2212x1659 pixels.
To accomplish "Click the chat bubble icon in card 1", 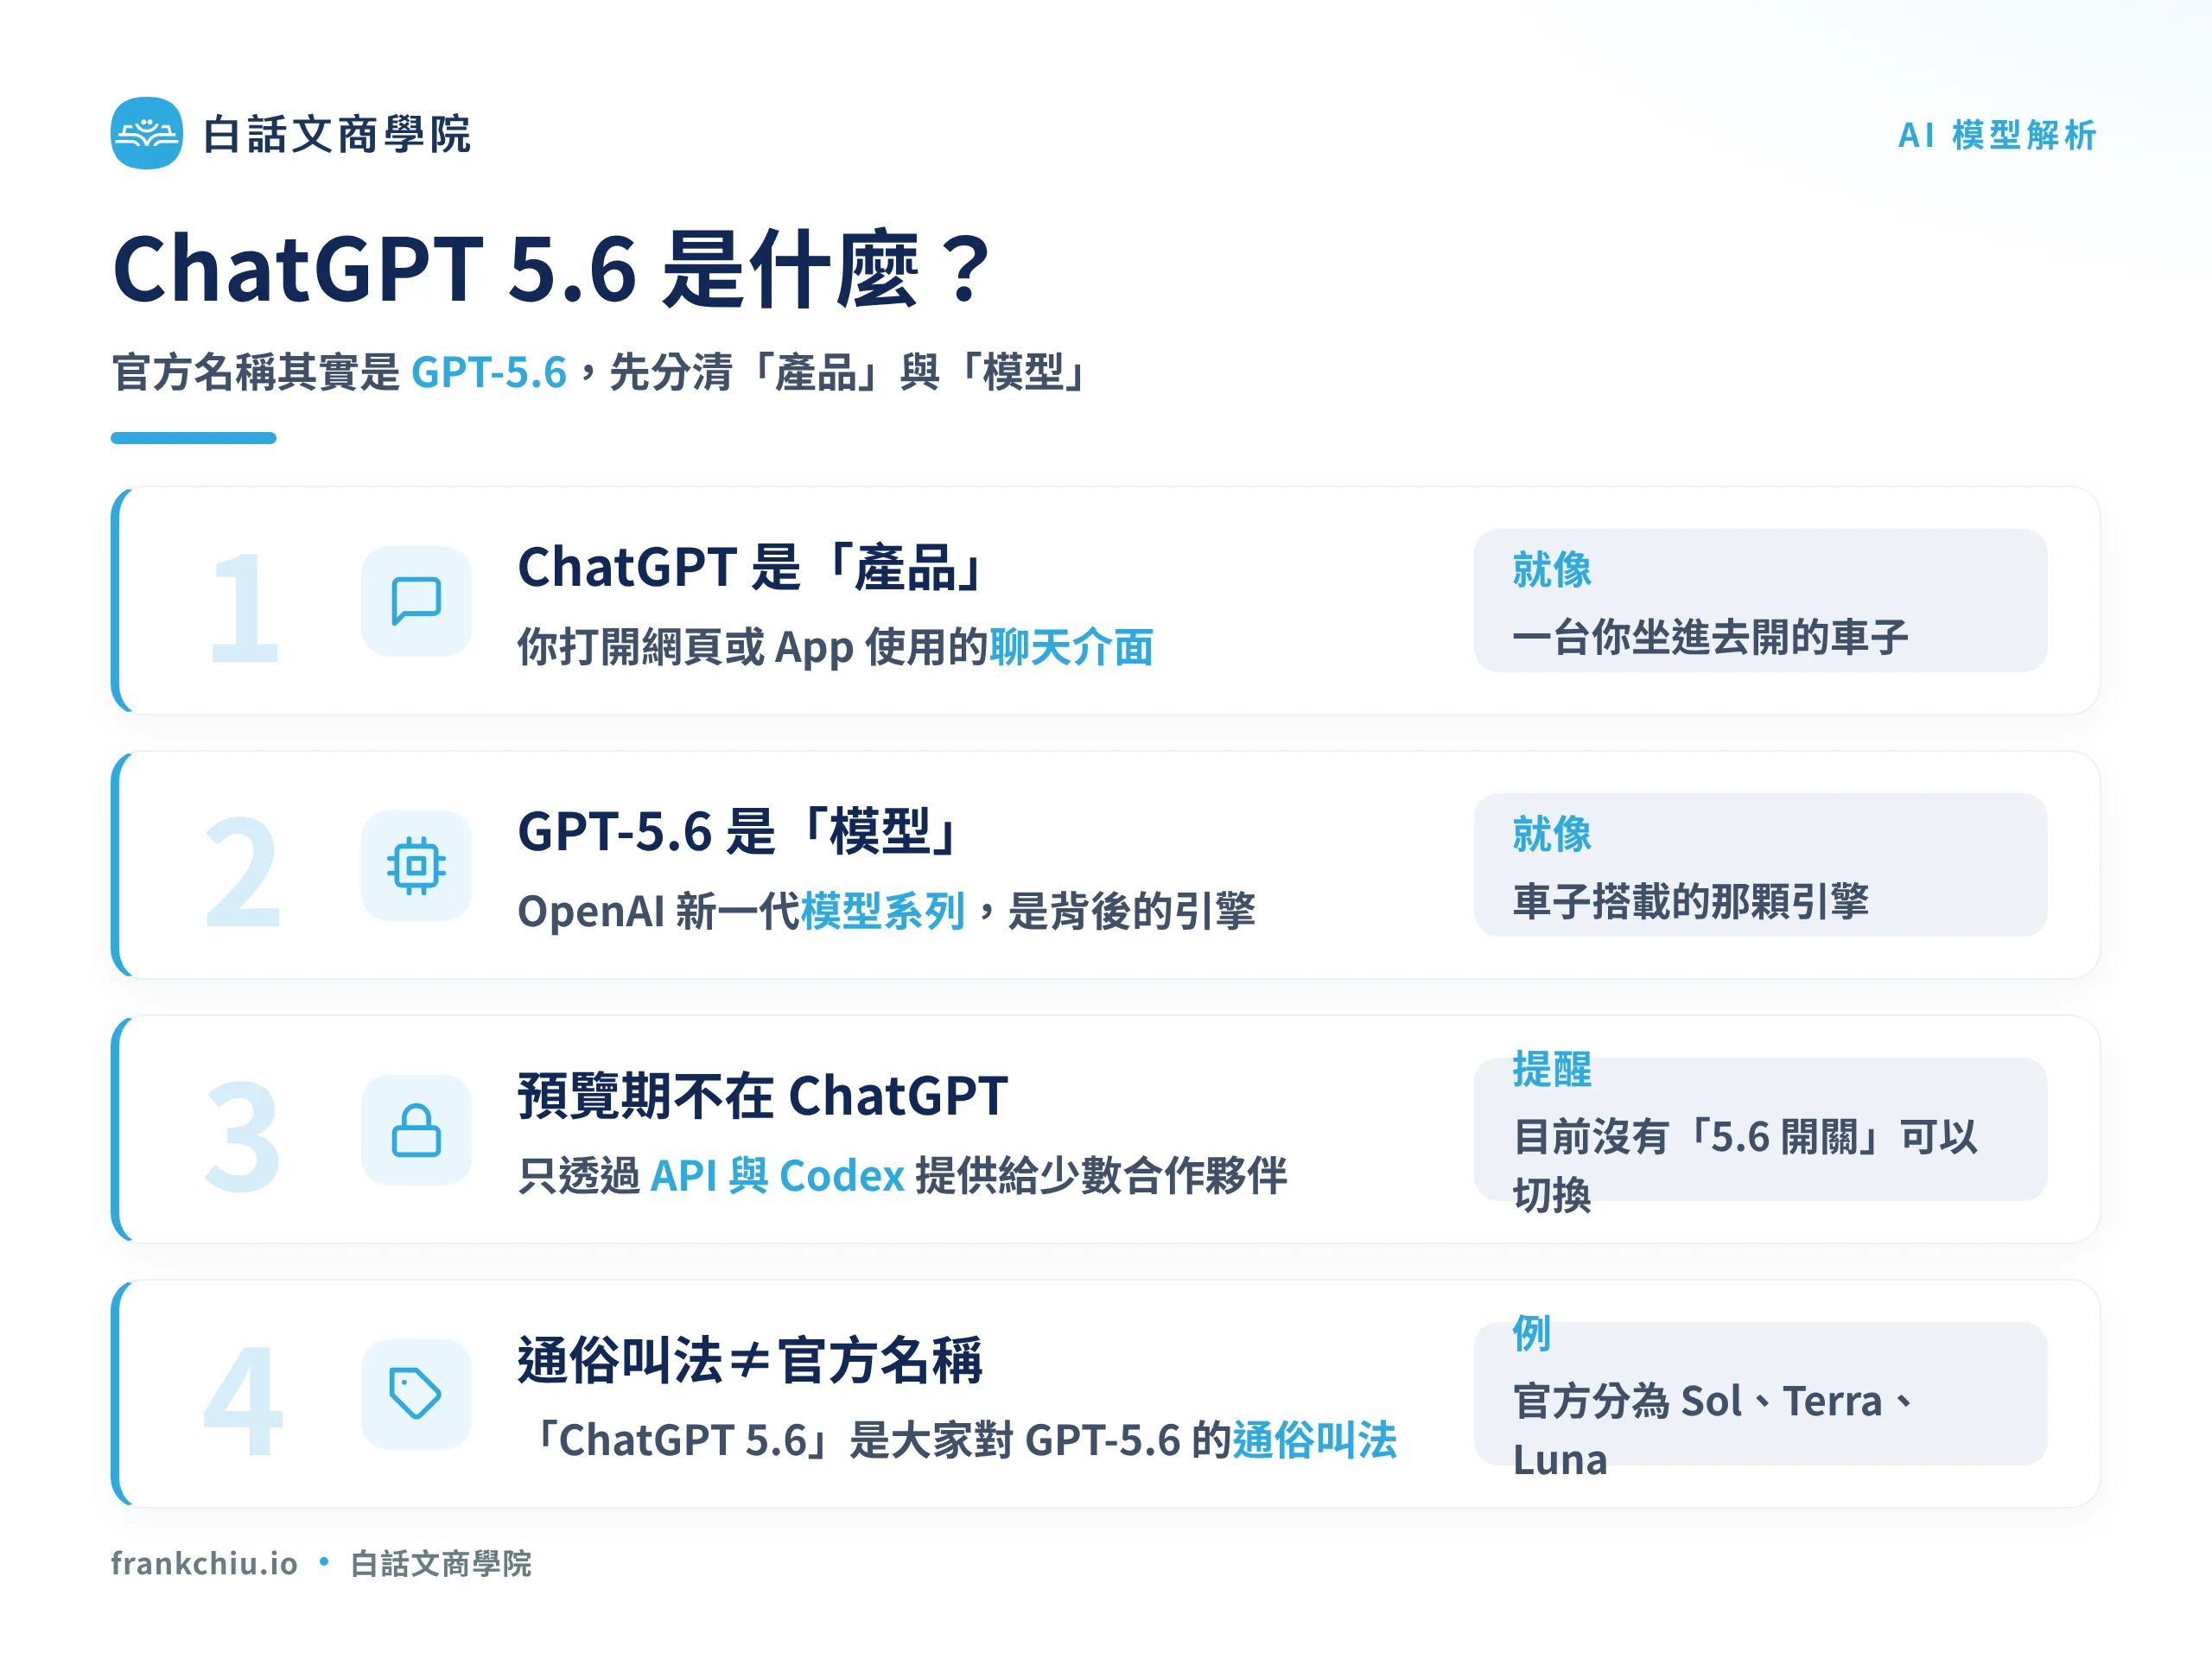I will [x=416, y=601].
